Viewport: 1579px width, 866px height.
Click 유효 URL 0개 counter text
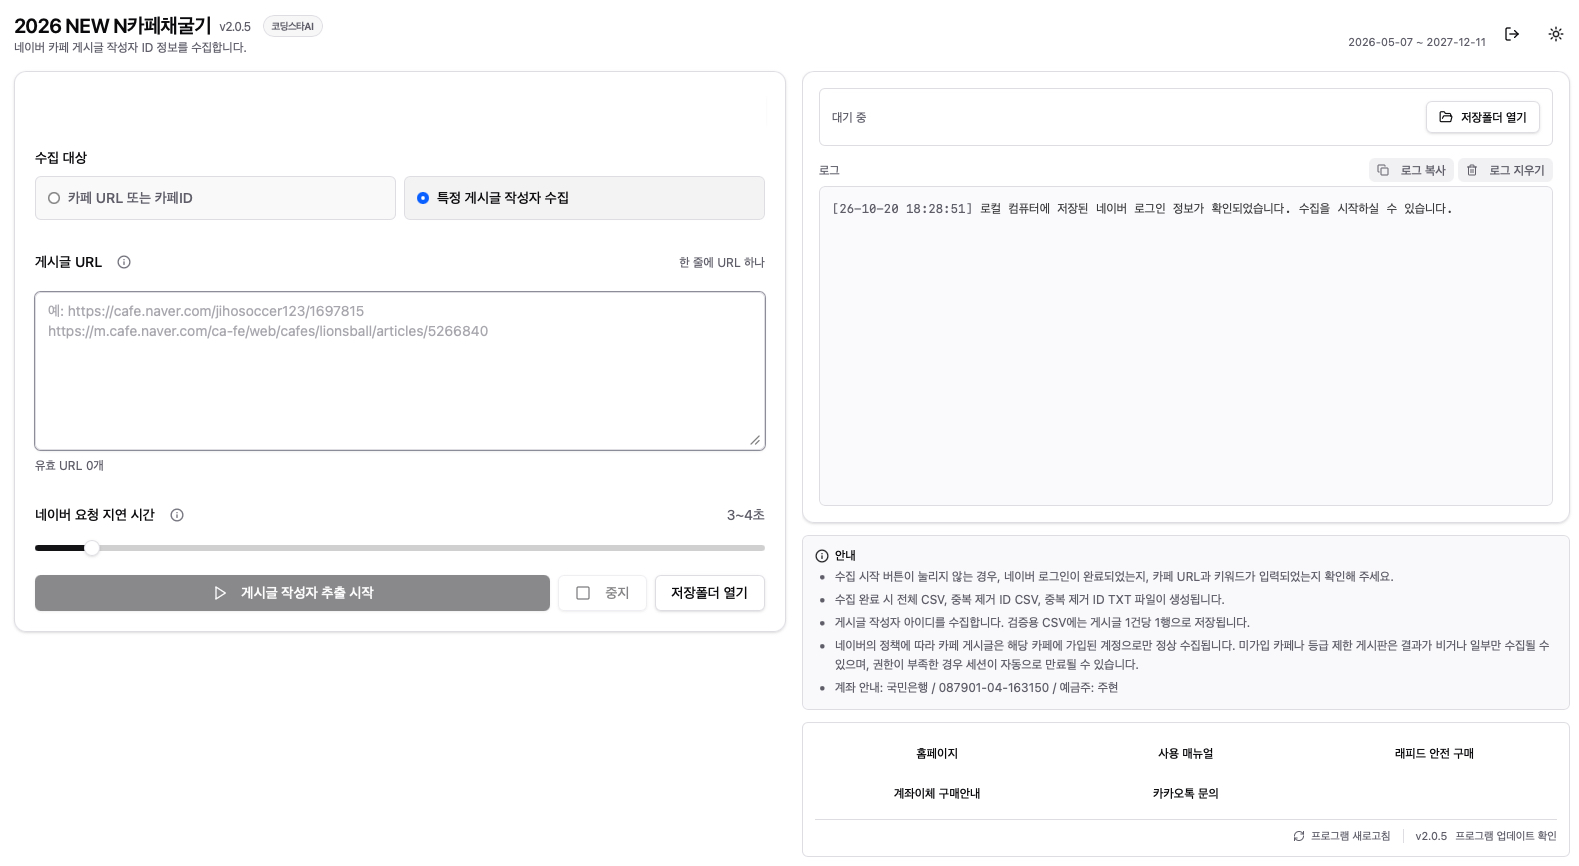(69, 466)
